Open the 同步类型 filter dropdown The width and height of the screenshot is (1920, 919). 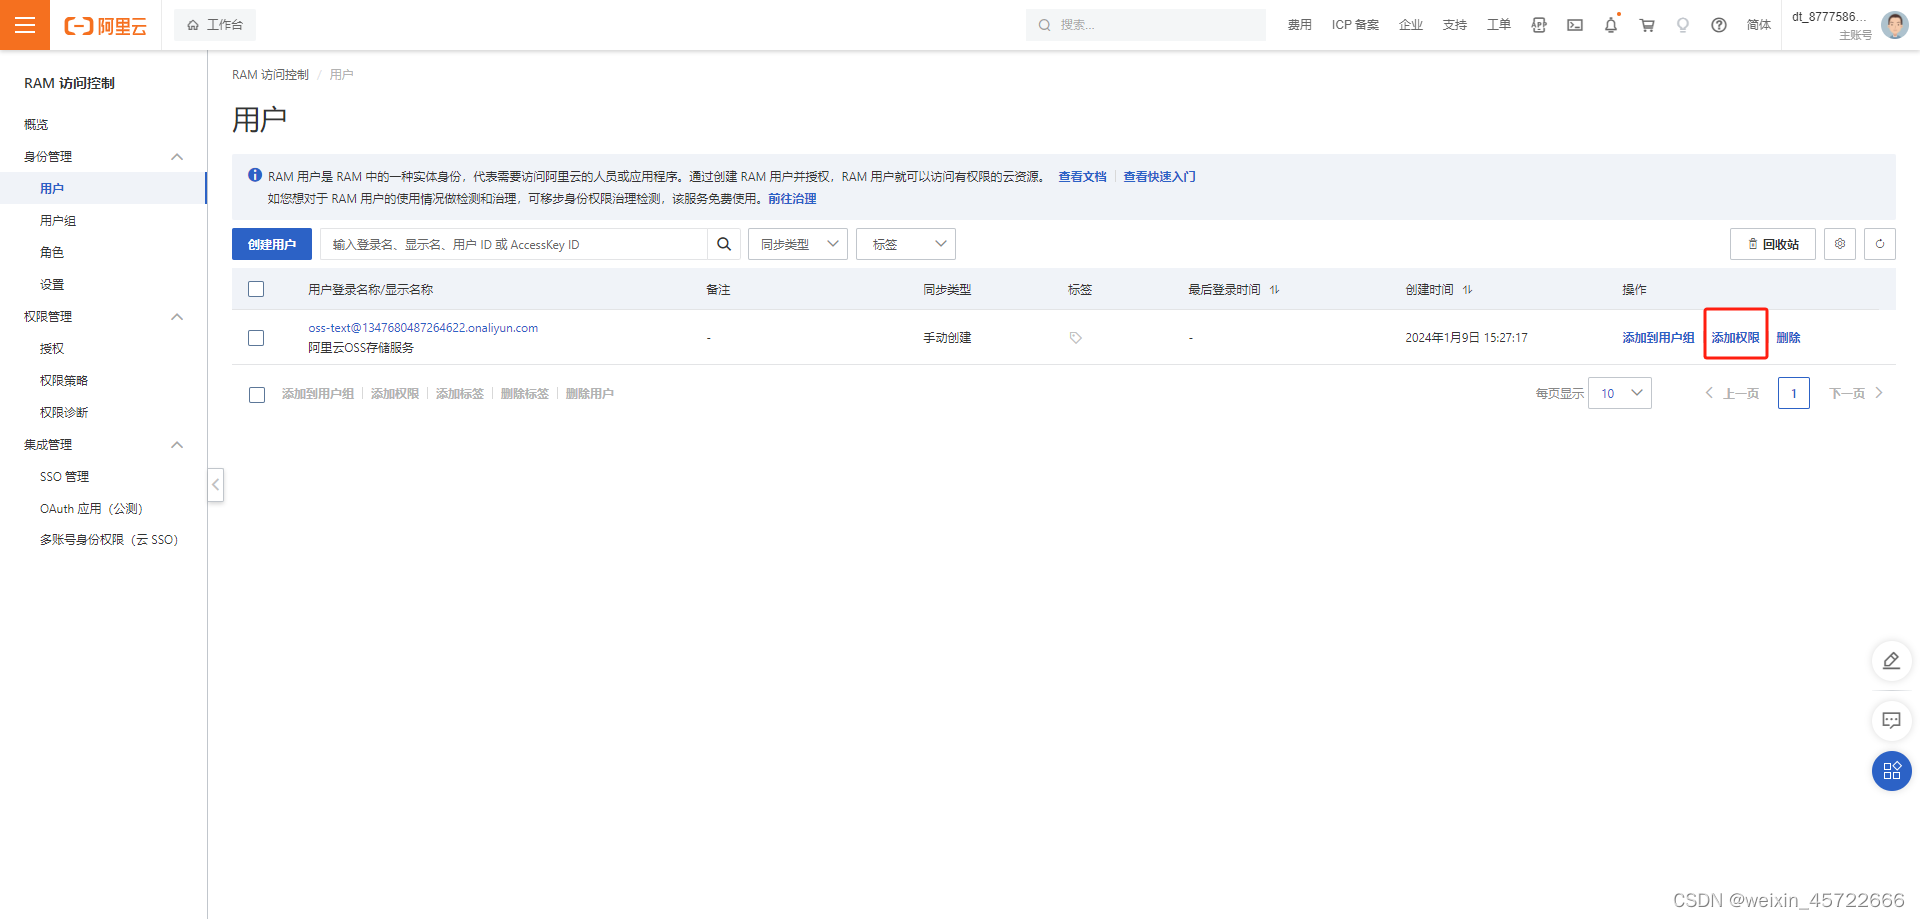pyautogui.click(x=798, y=244)
